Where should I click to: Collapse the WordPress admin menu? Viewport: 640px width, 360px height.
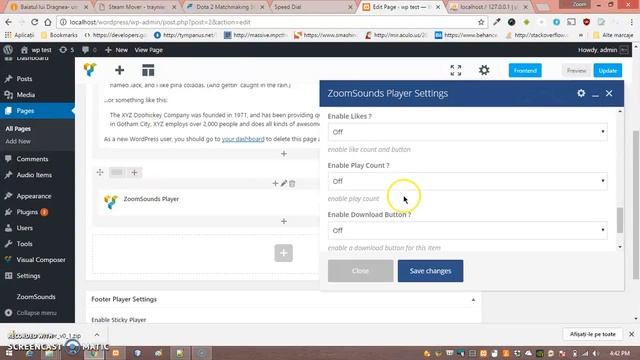coord(31,313)
